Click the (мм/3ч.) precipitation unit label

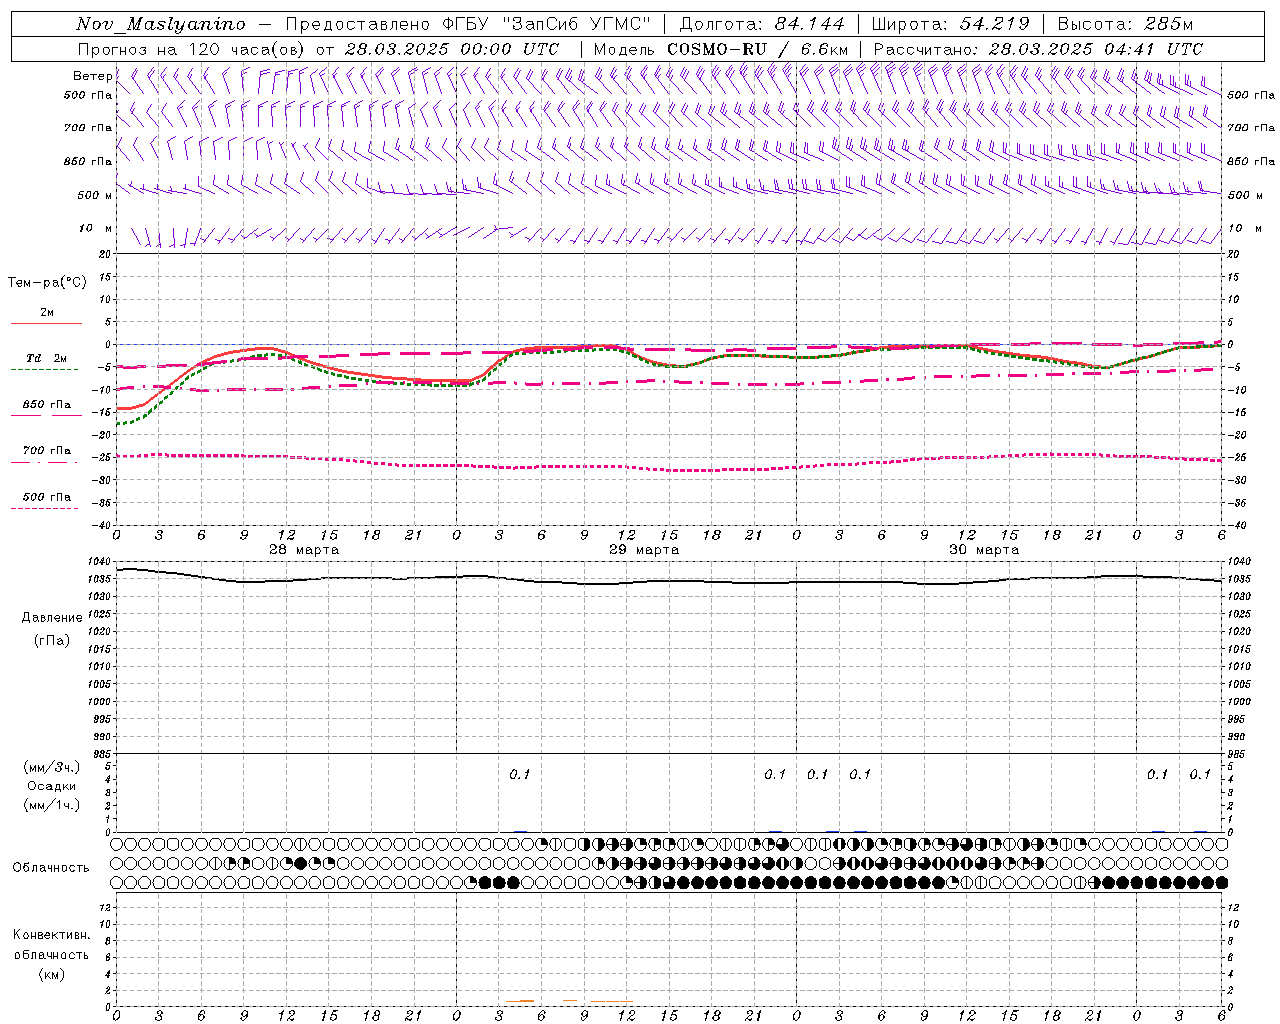[x=52, y=768]
